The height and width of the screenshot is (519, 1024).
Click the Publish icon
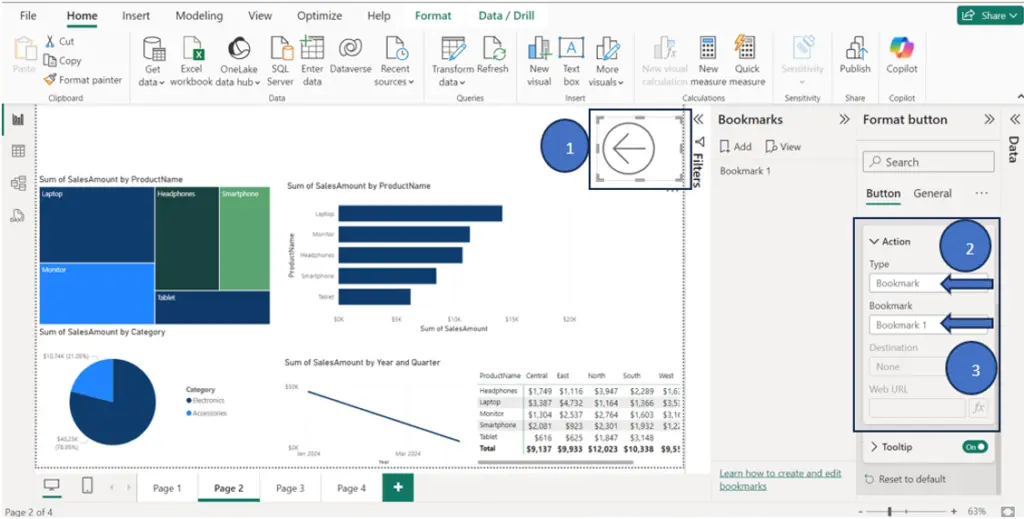[855, 55]
